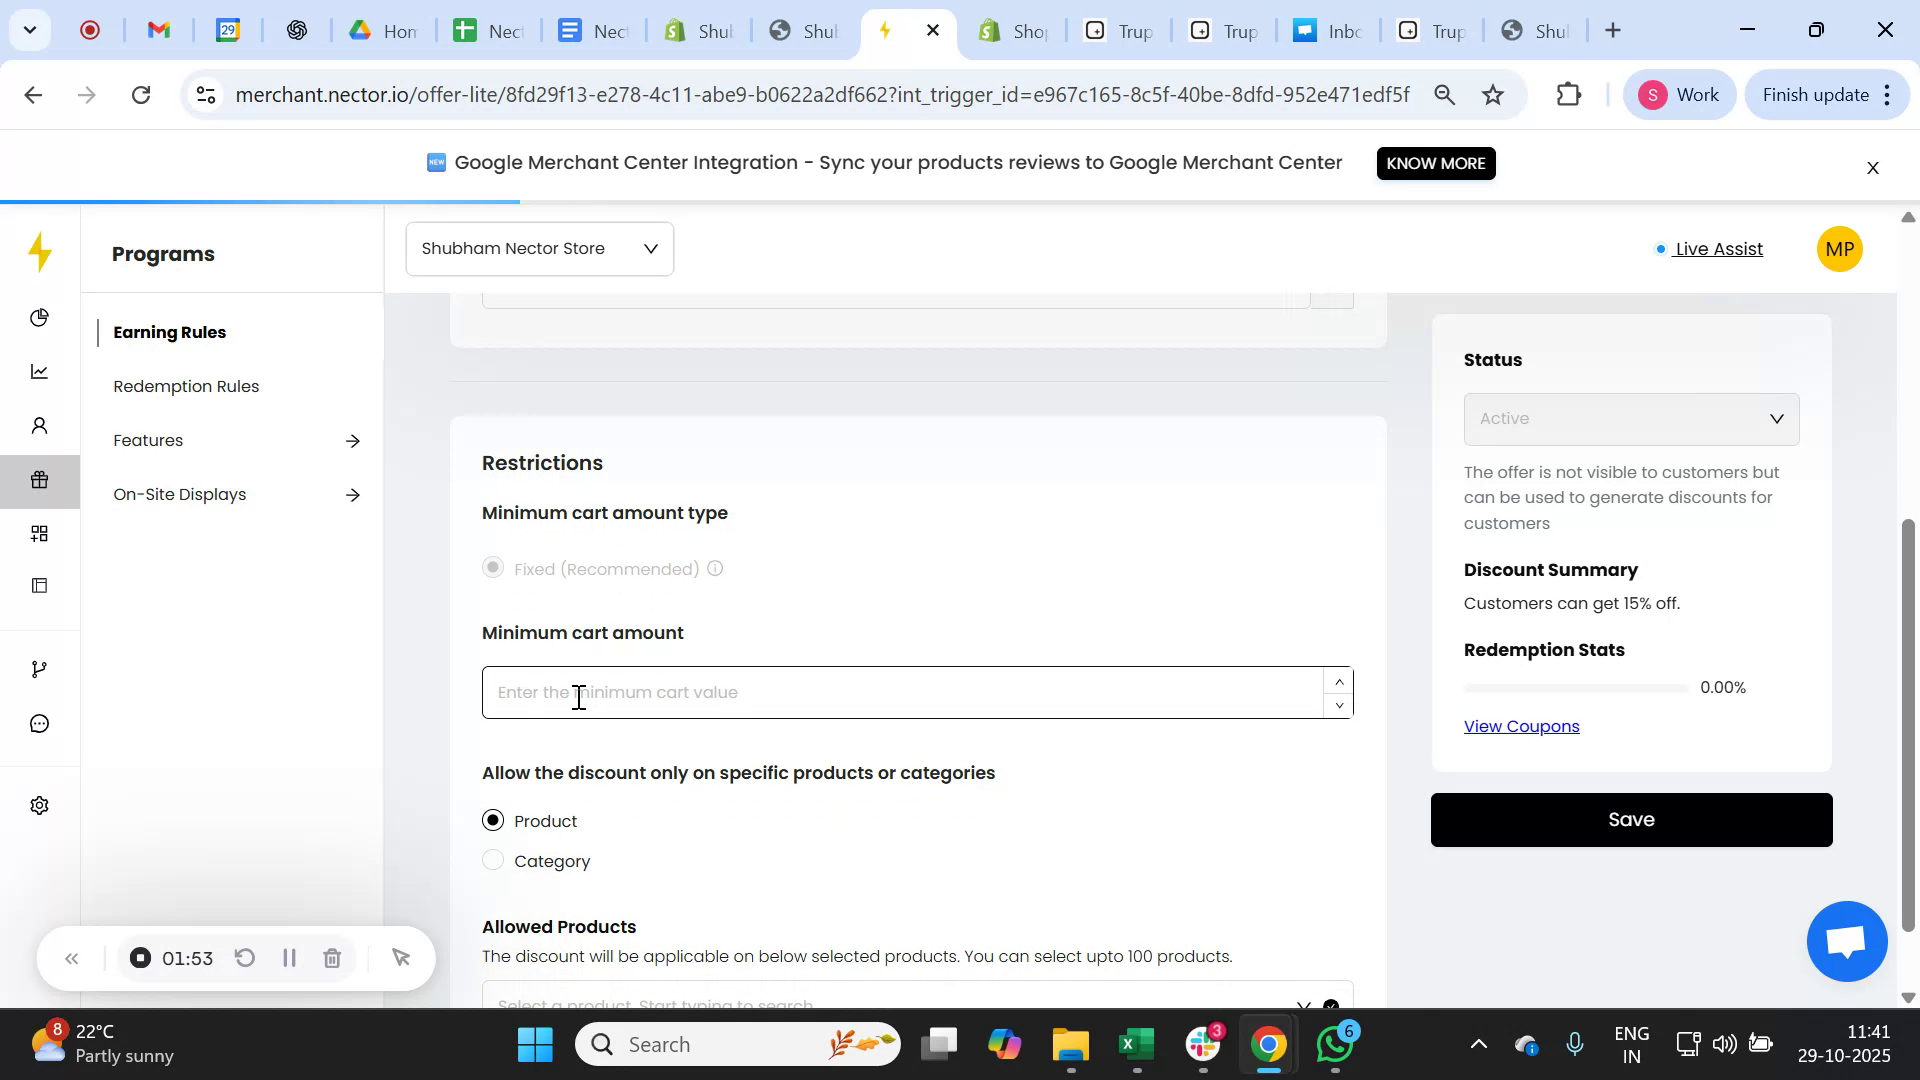Open the integrations branch icon in sidebar
Viewport: 1920px width, 1080px height.
click(x=40, y=668)
